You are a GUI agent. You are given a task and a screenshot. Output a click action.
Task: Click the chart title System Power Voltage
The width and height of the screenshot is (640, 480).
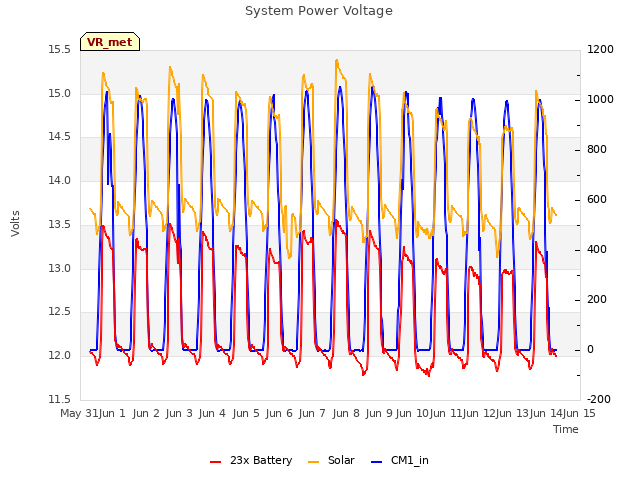[x=319, y=11]
